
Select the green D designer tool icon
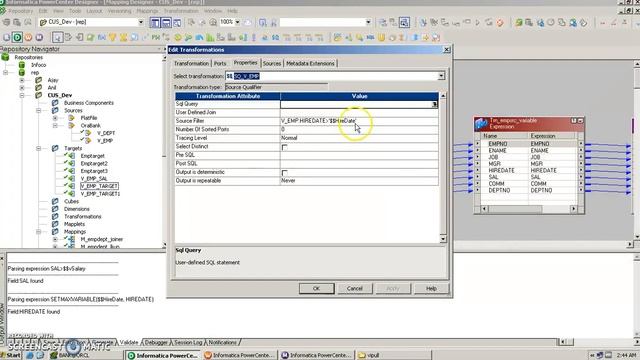(17, 38)
